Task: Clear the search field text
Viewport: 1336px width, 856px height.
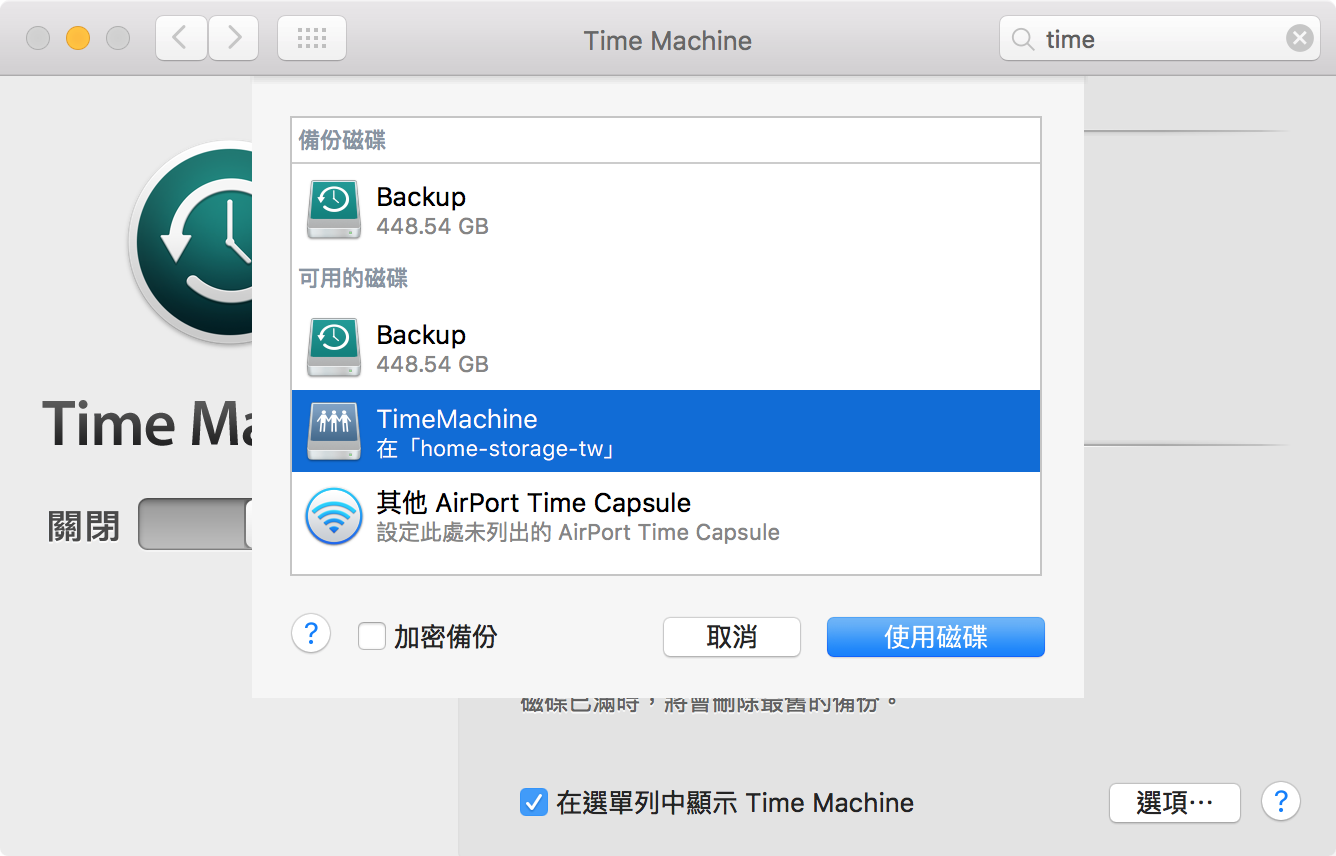Action: (1299, 39)
